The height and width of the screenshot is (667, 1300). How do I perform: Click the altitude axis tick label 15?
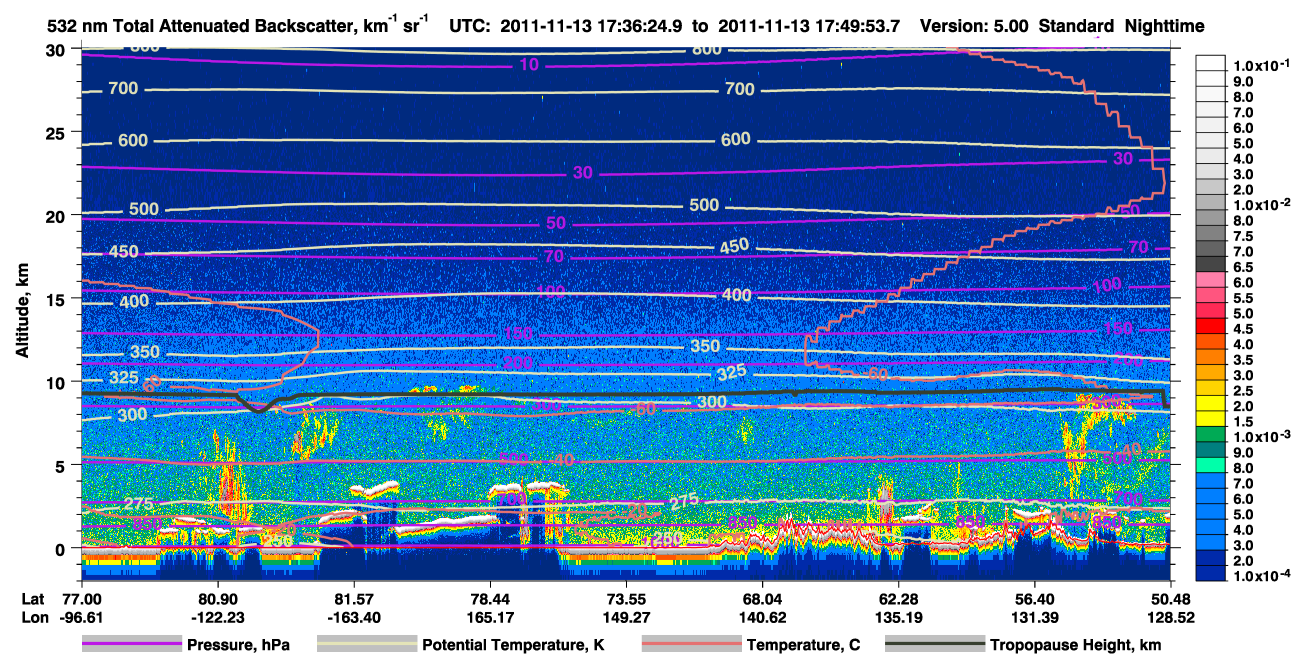click(x=57, y=299)
